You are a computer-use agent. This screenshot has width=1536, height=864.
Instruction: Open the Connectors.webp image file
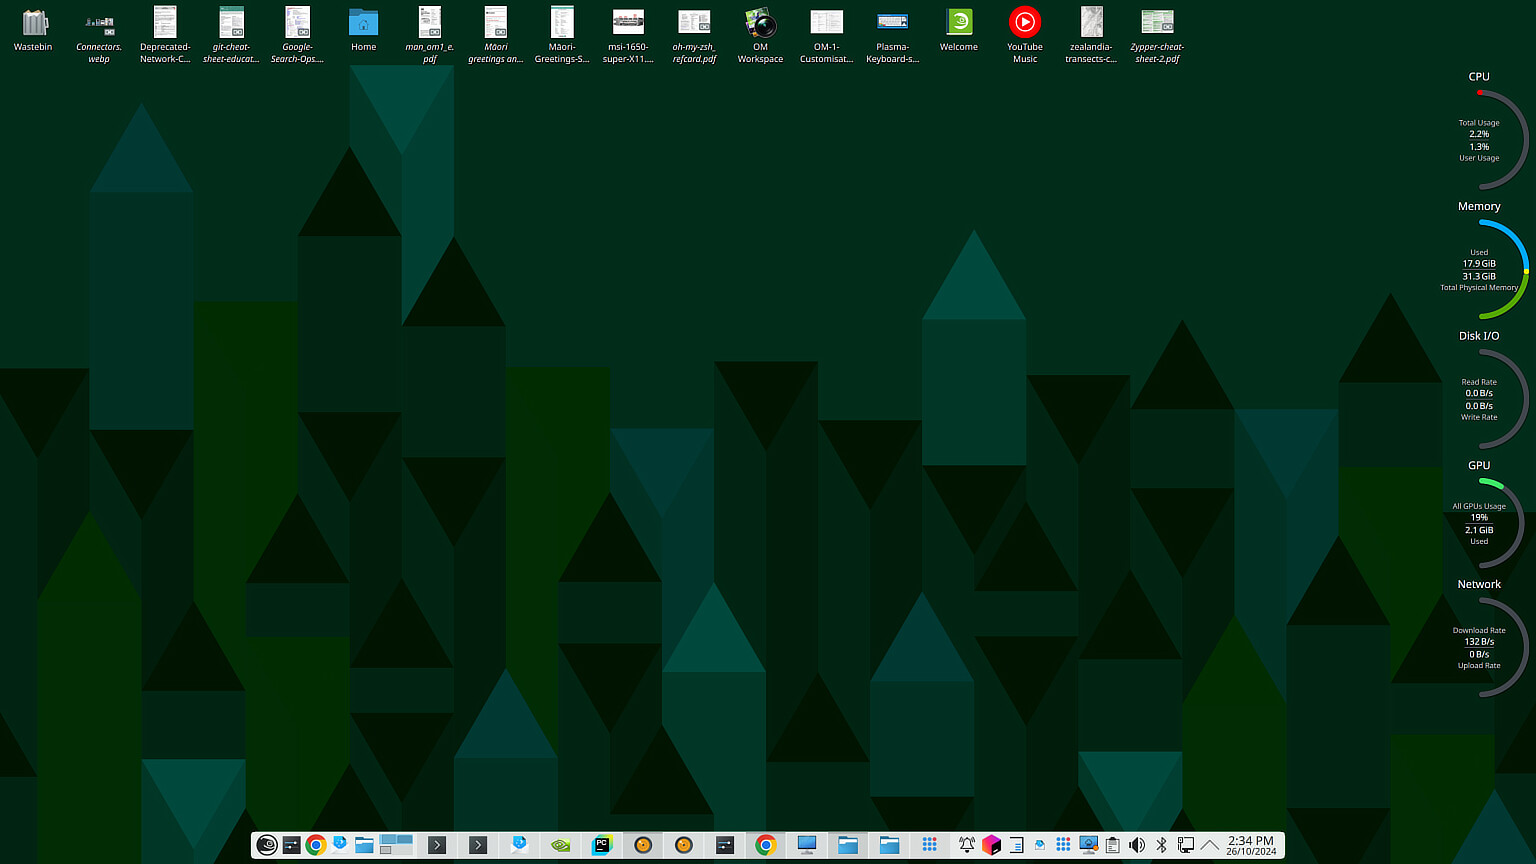pyautogui.click(x=99, y=24)
